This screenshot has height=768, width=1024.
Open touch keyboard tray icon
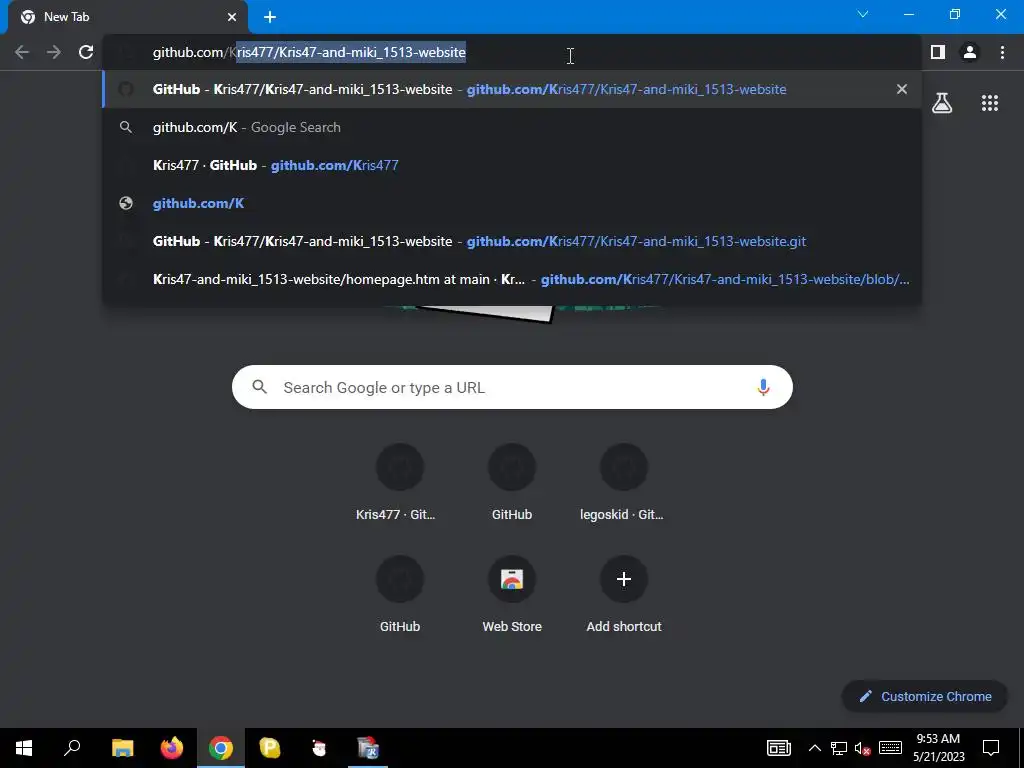coord(890,748)
